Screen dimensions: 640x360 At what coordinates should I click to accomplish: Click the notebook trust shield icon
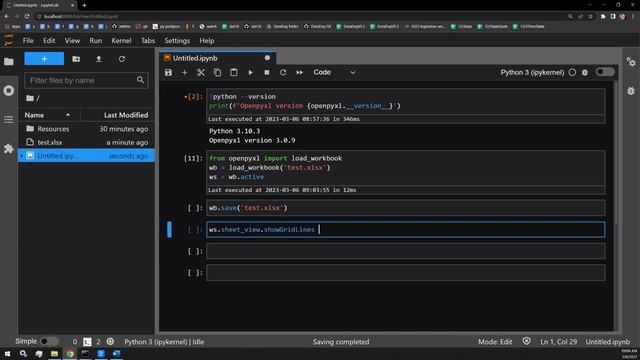[x=527, y=341]
